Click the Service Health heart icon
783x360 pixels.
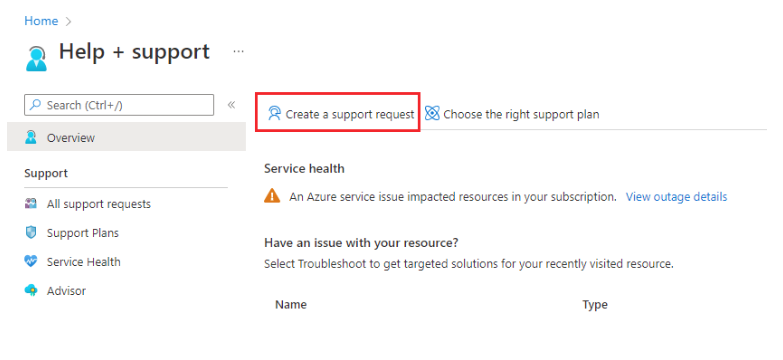[x=30, y=262]
